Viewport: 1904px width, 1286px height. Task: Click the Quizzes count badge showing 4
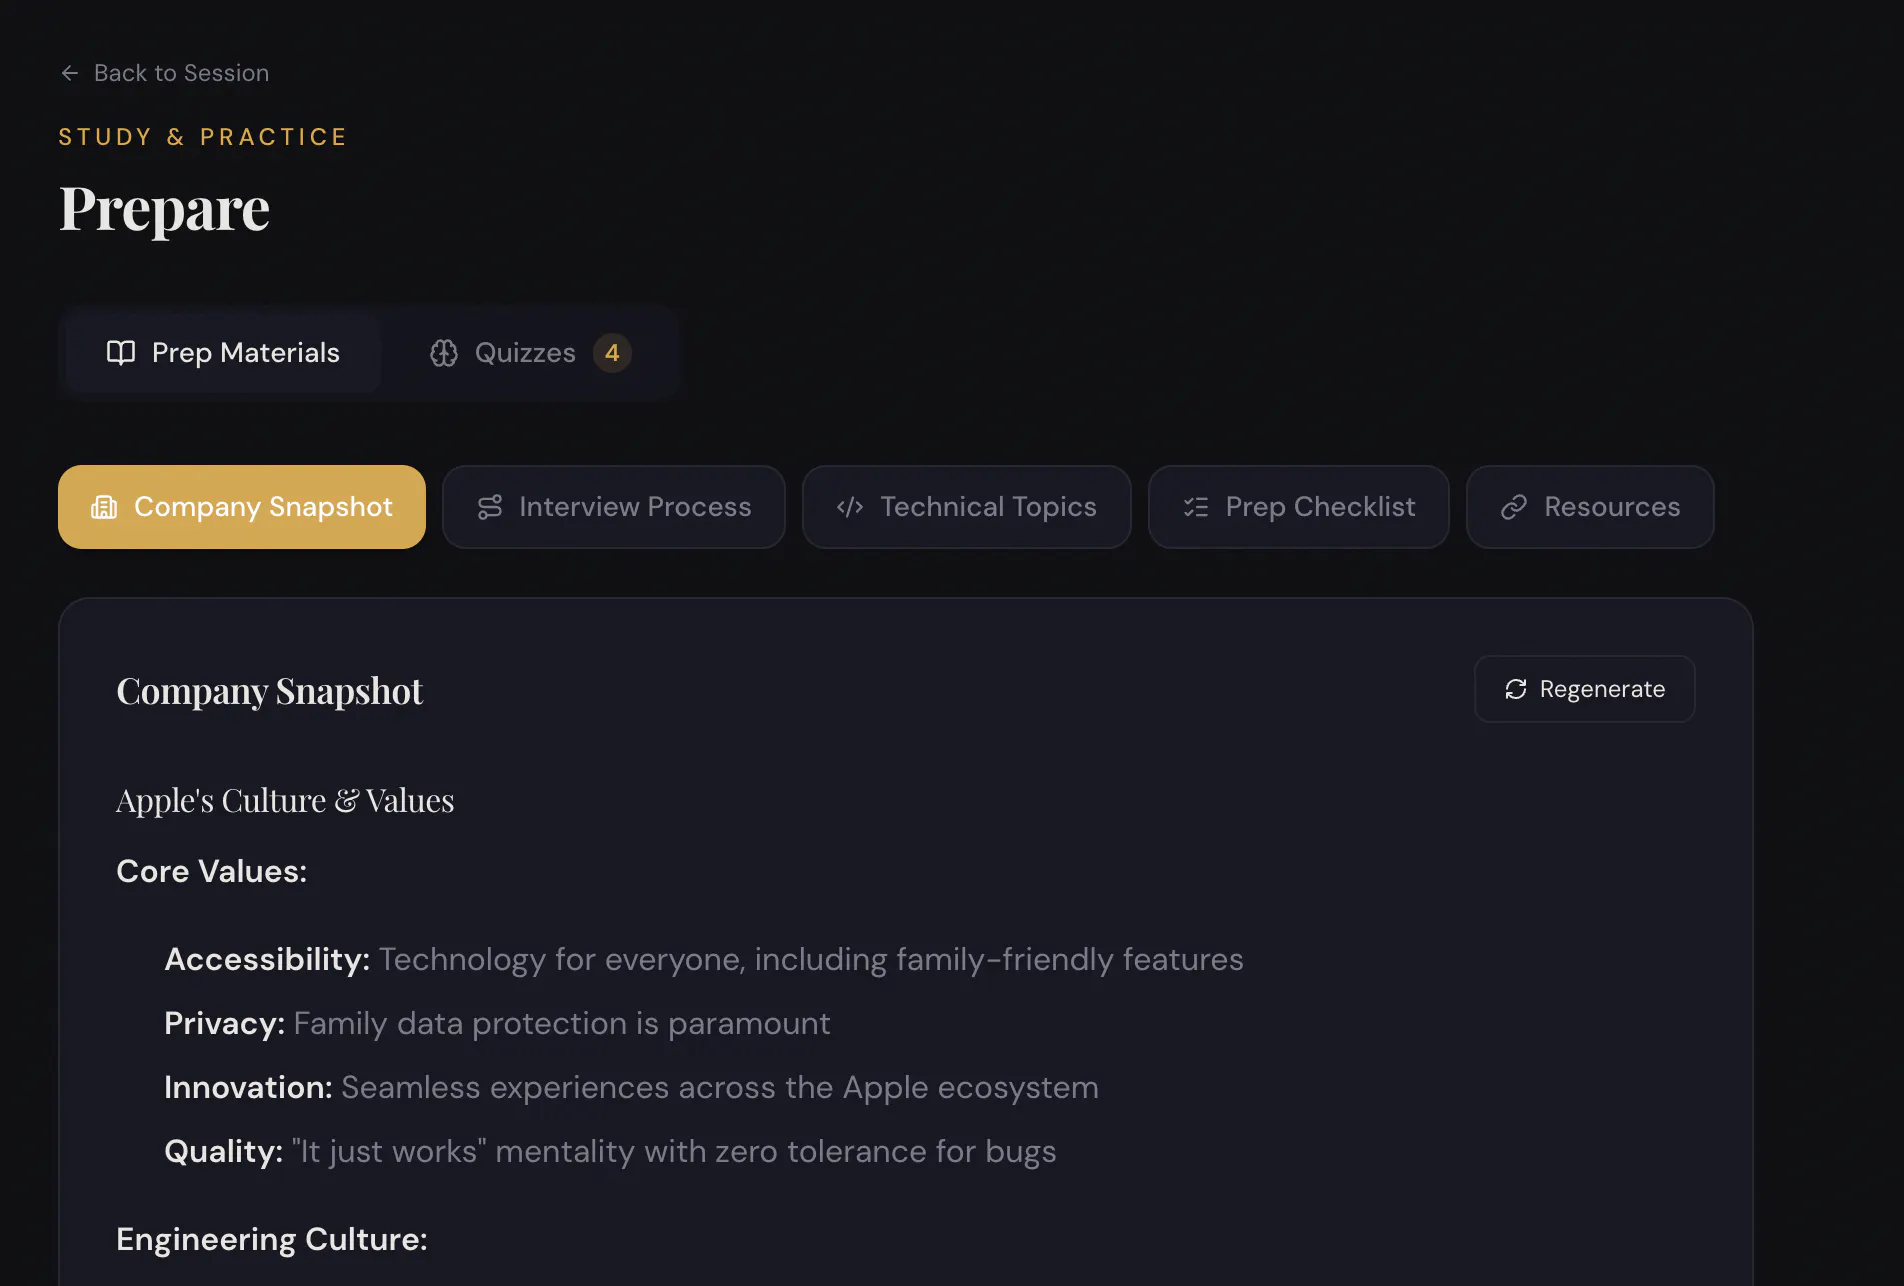[612, 353]
